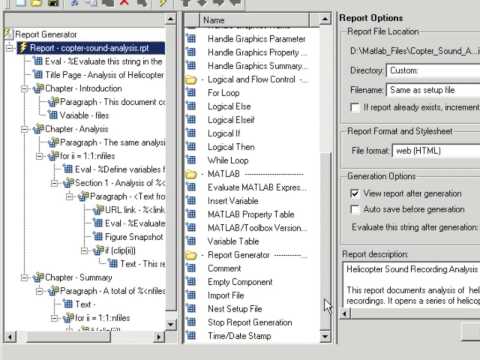Select the Empty Component list entry

240,282
